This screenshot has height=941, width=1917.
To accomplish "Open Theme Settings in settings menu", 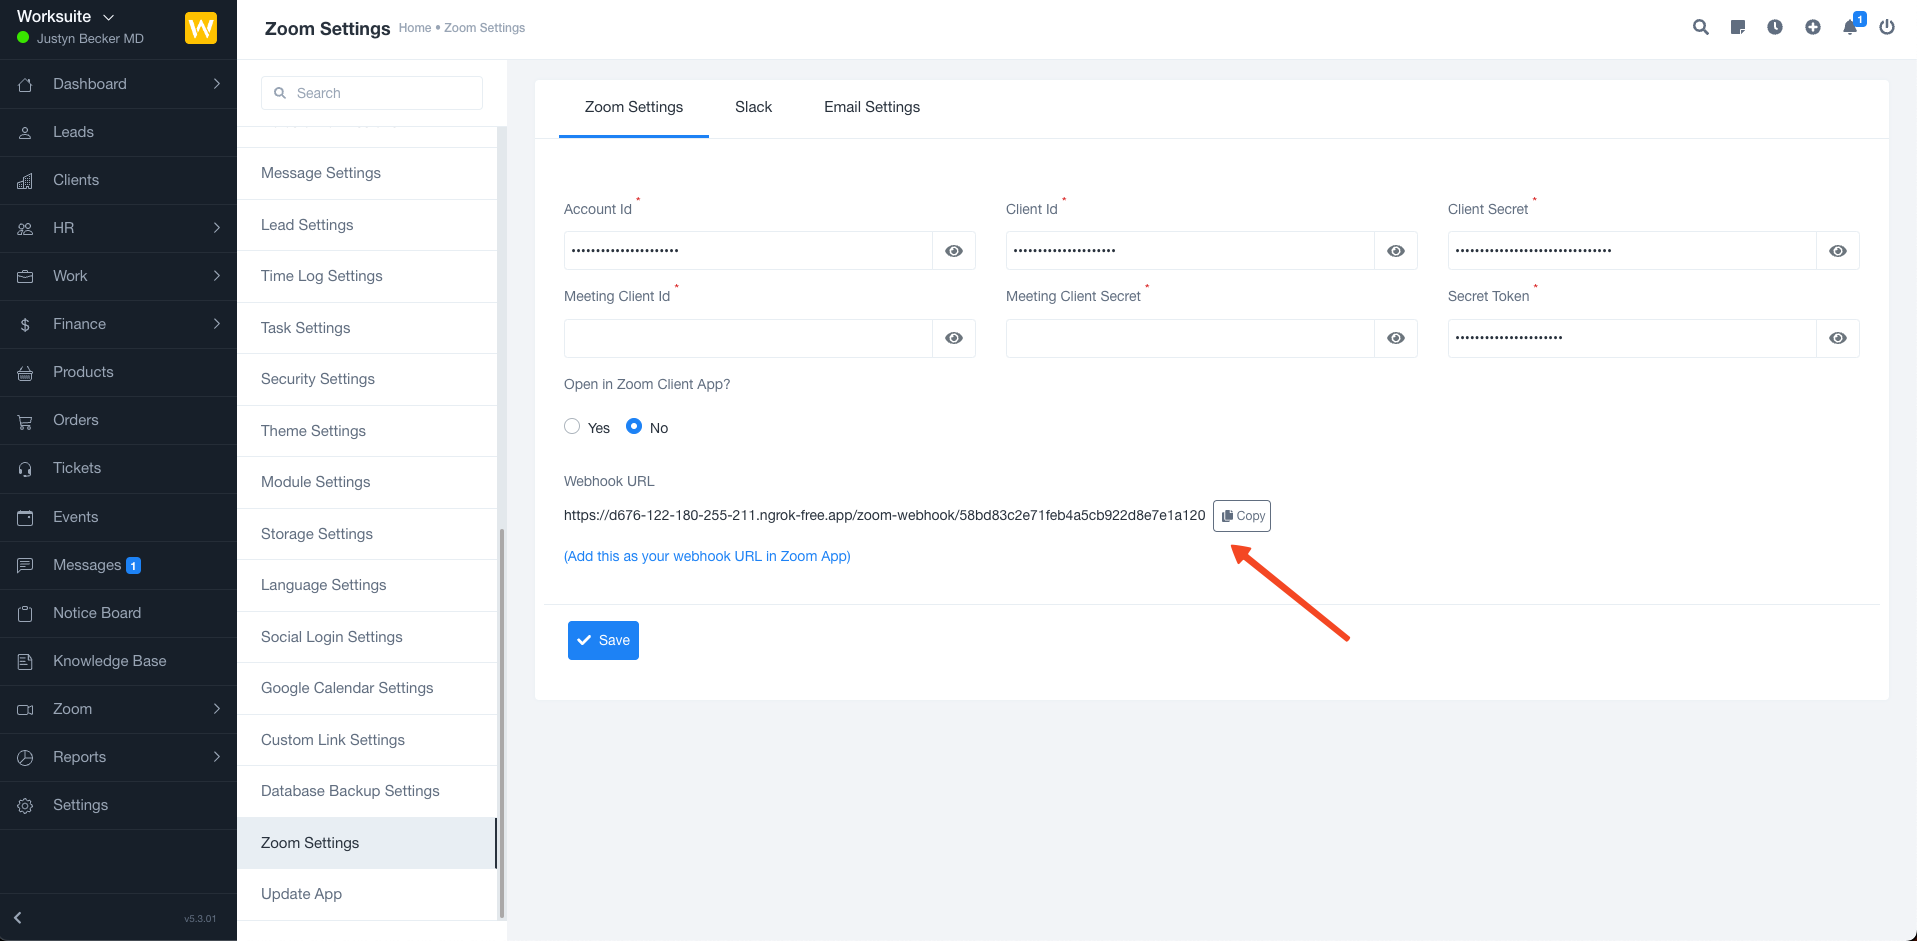I will pyautogui.click(x=367, y=431).
